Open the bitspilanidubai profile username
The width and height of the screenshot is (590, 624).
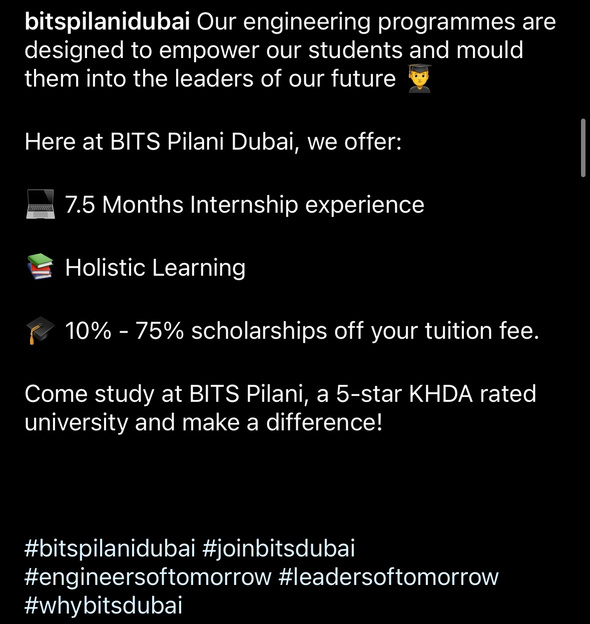pyautogui.click(x=107, y=22)
